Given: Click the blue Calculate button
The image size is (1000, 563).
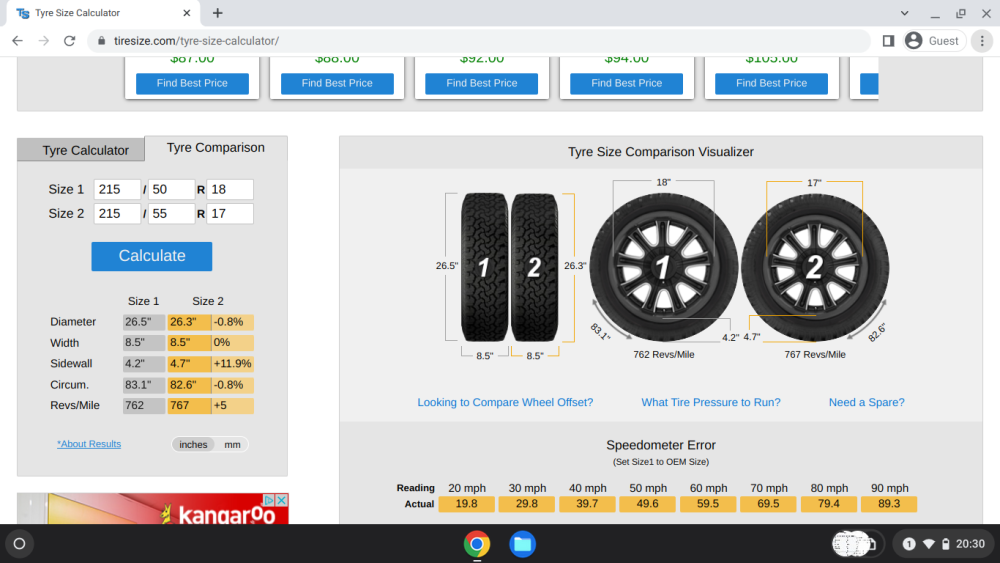Looking at the screenshot, I should pyautogui.click(x=152, y=256).
